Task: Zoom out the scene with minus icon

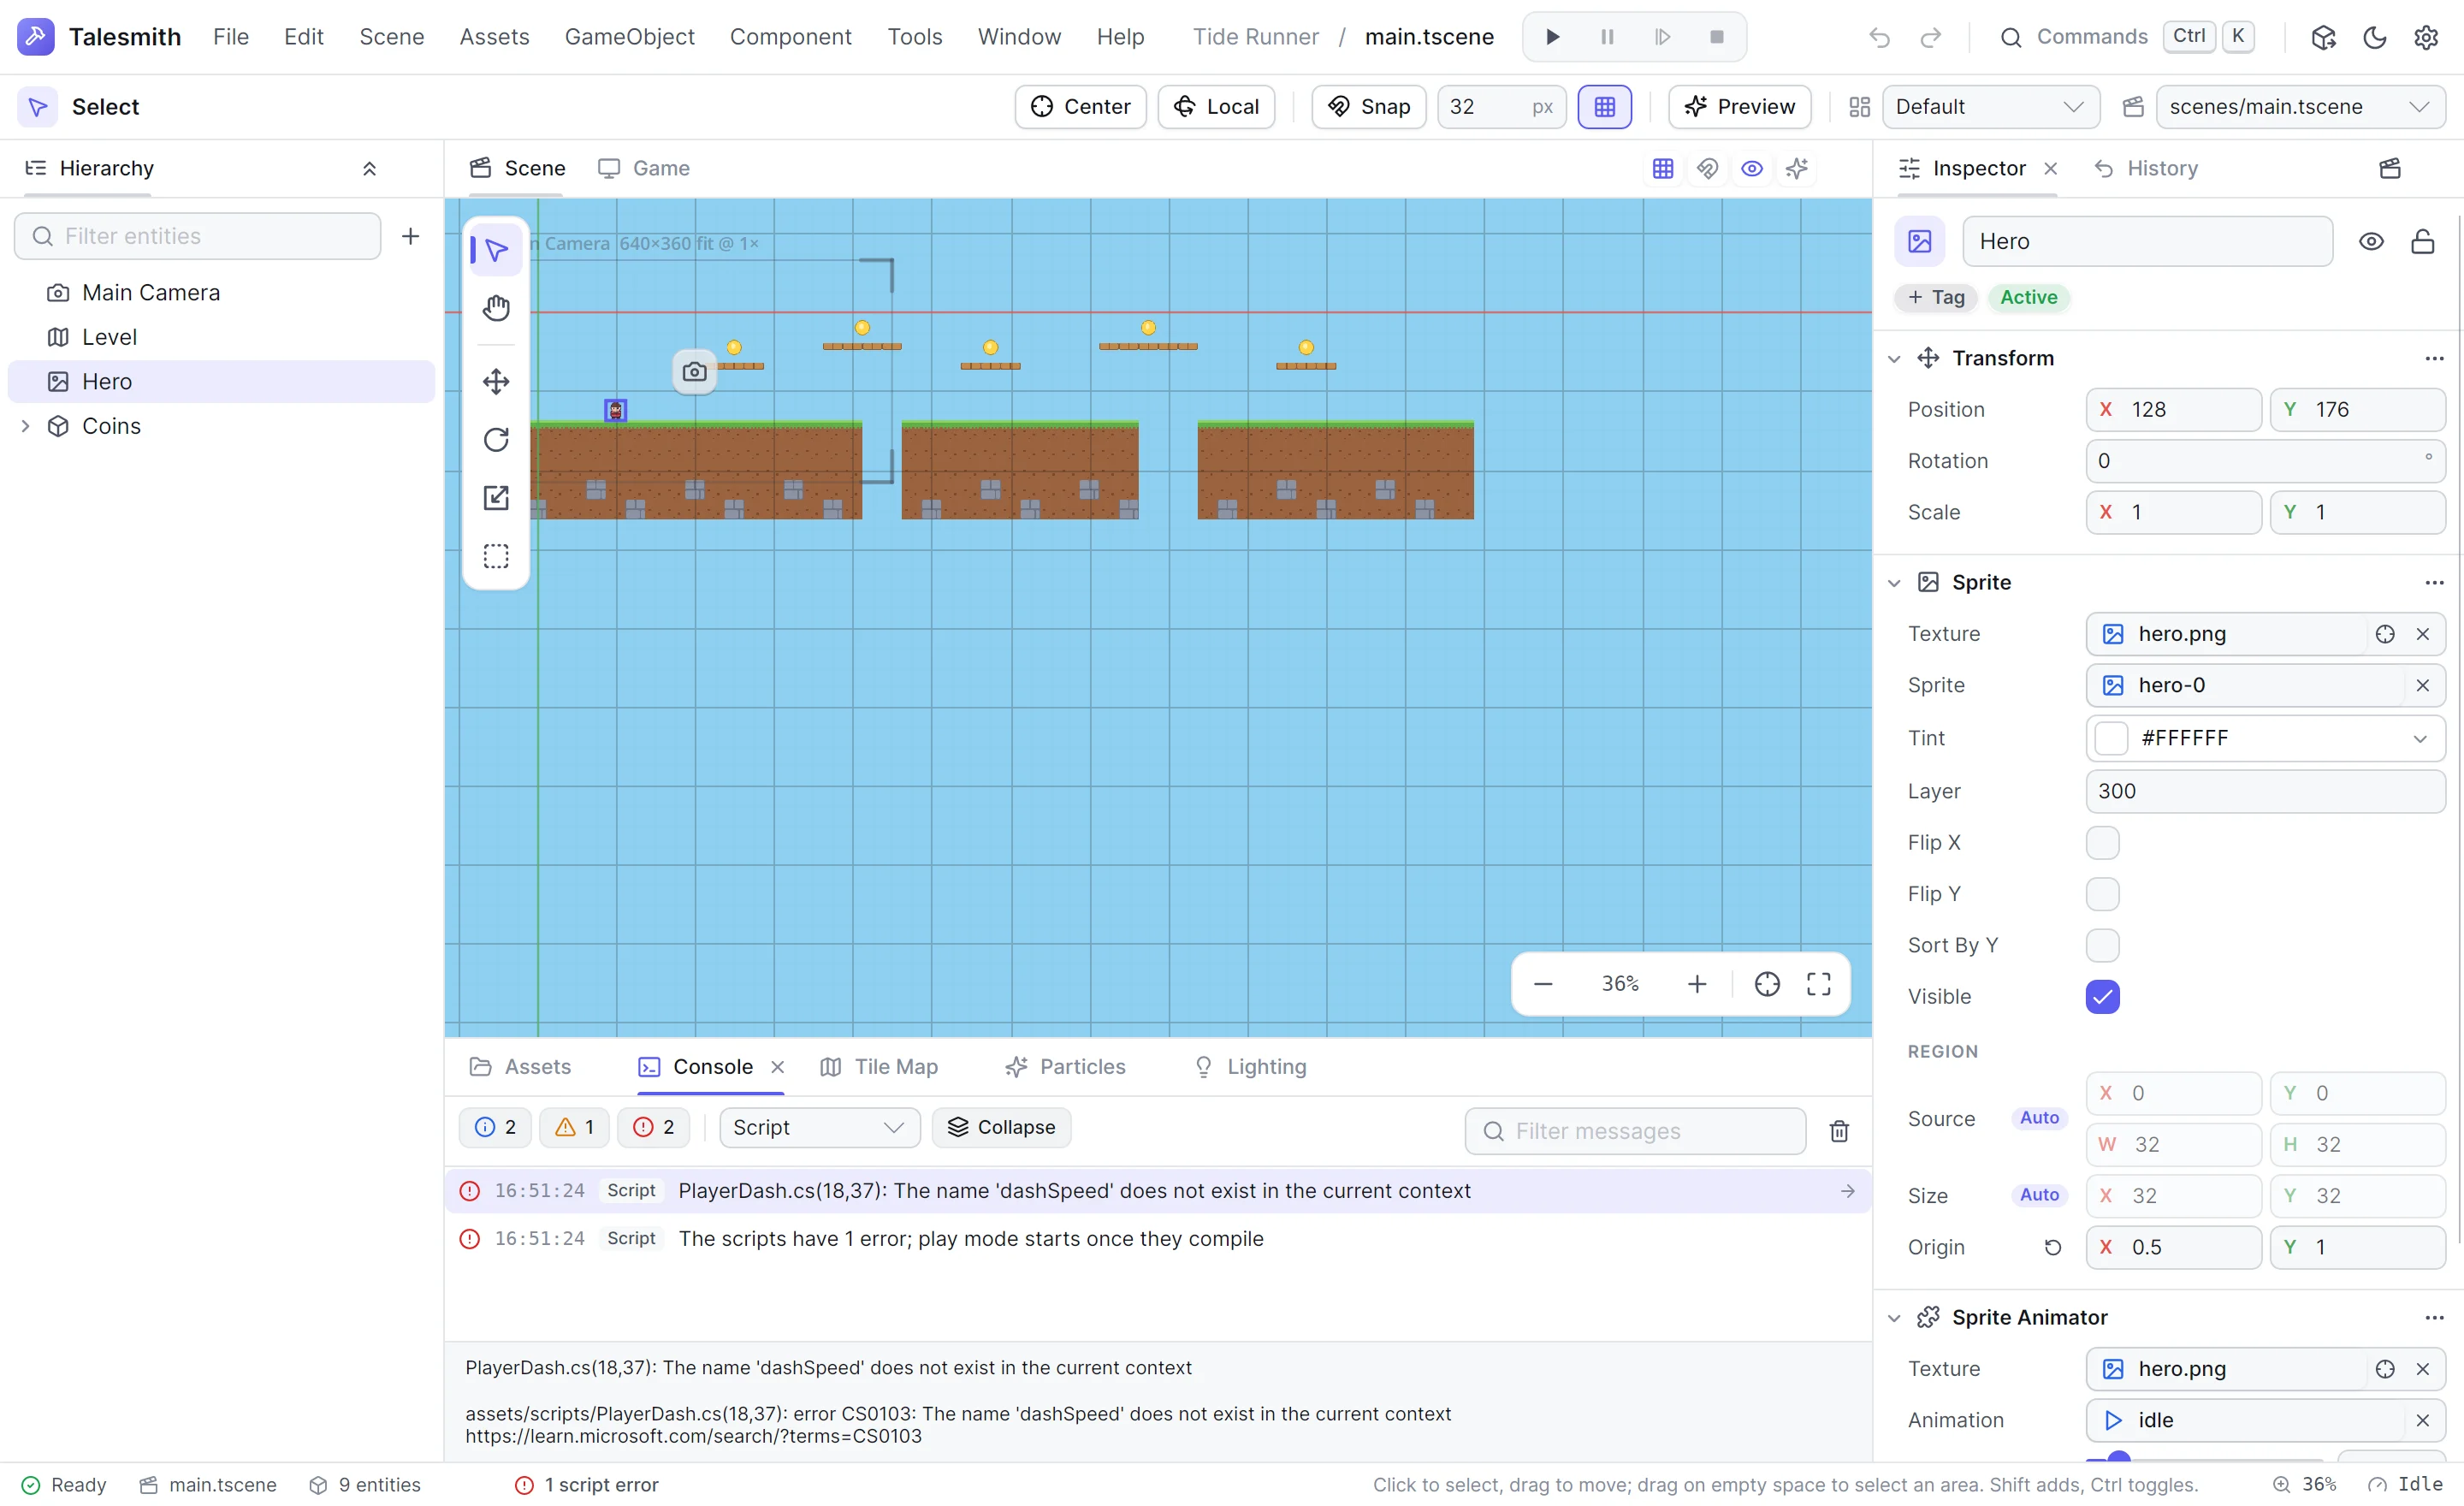Action: [1543, 984]
